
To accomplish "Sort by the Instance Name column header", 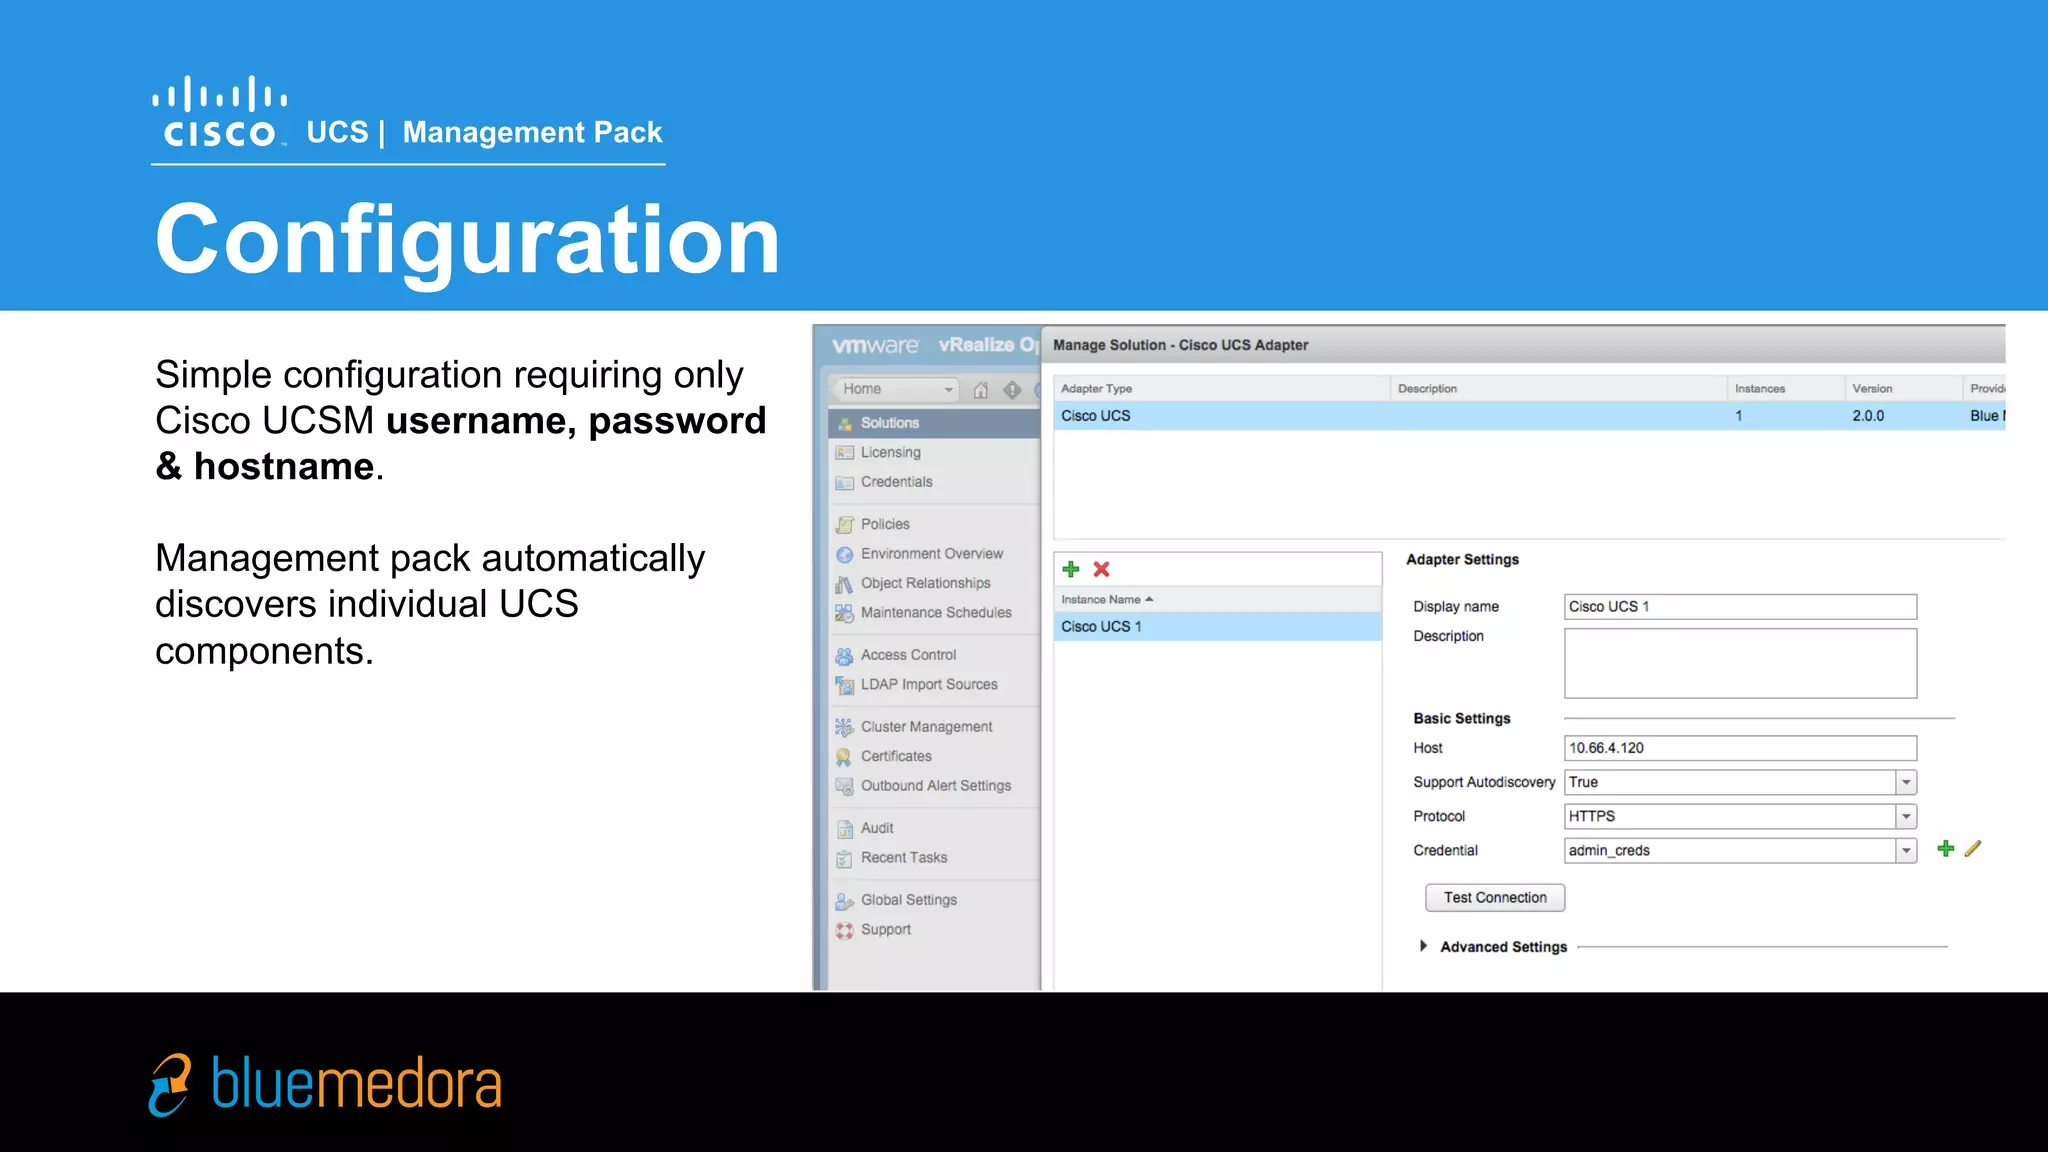I will click(1218, 600).
